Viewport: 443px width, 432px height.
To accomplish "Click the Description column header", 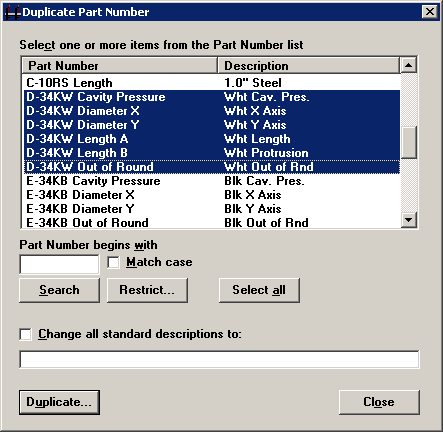I will point(308,66).
